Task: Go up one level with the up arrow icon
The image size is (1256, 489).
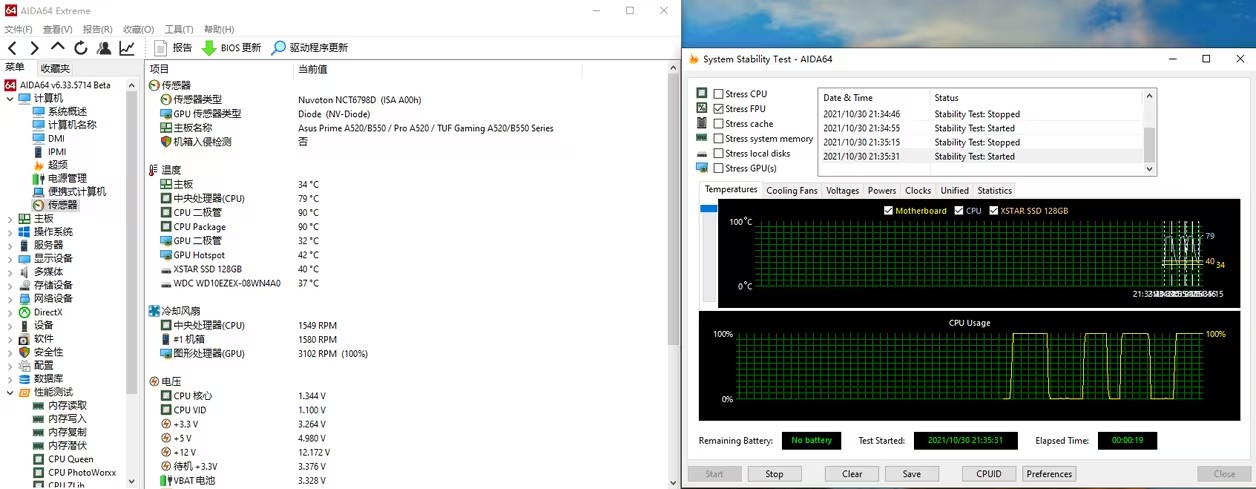Action: point(57,47)
